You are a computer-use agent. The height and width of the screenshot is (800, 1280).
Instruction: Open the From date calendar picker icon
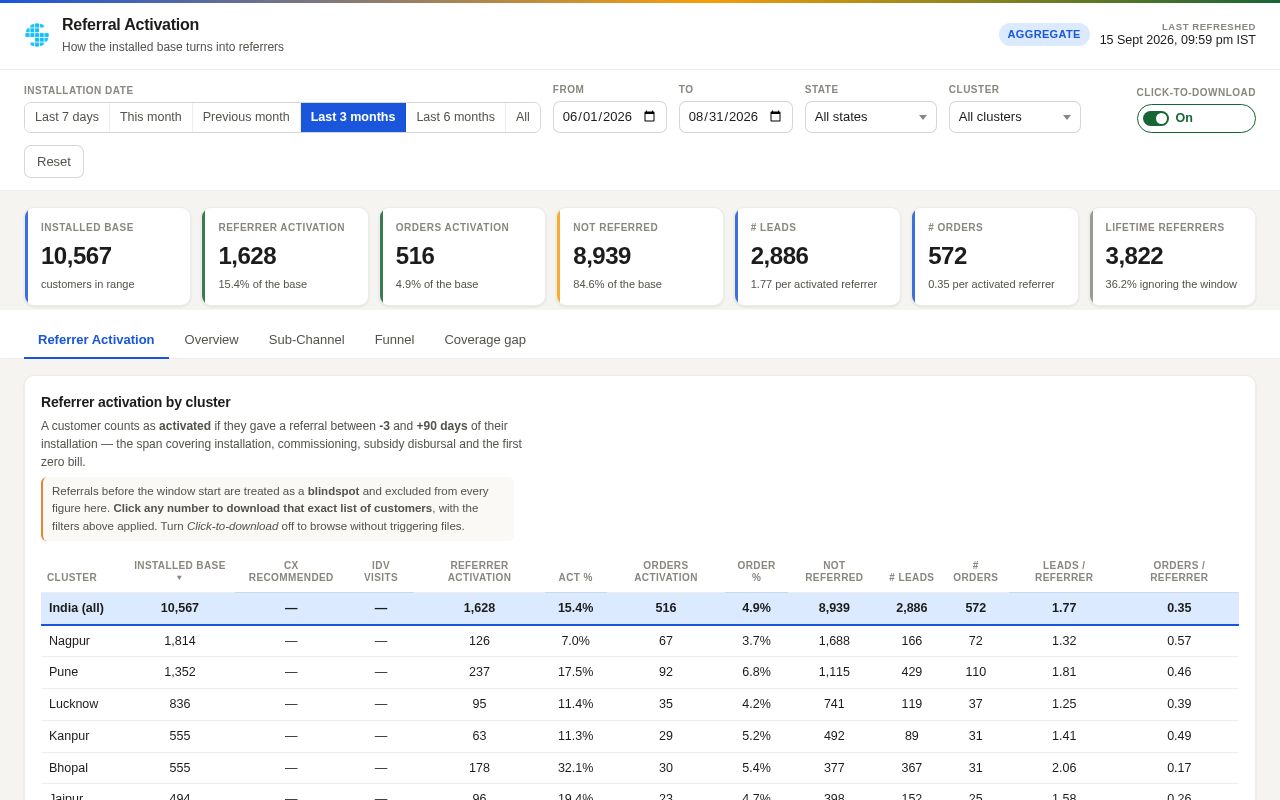(649, 117)
